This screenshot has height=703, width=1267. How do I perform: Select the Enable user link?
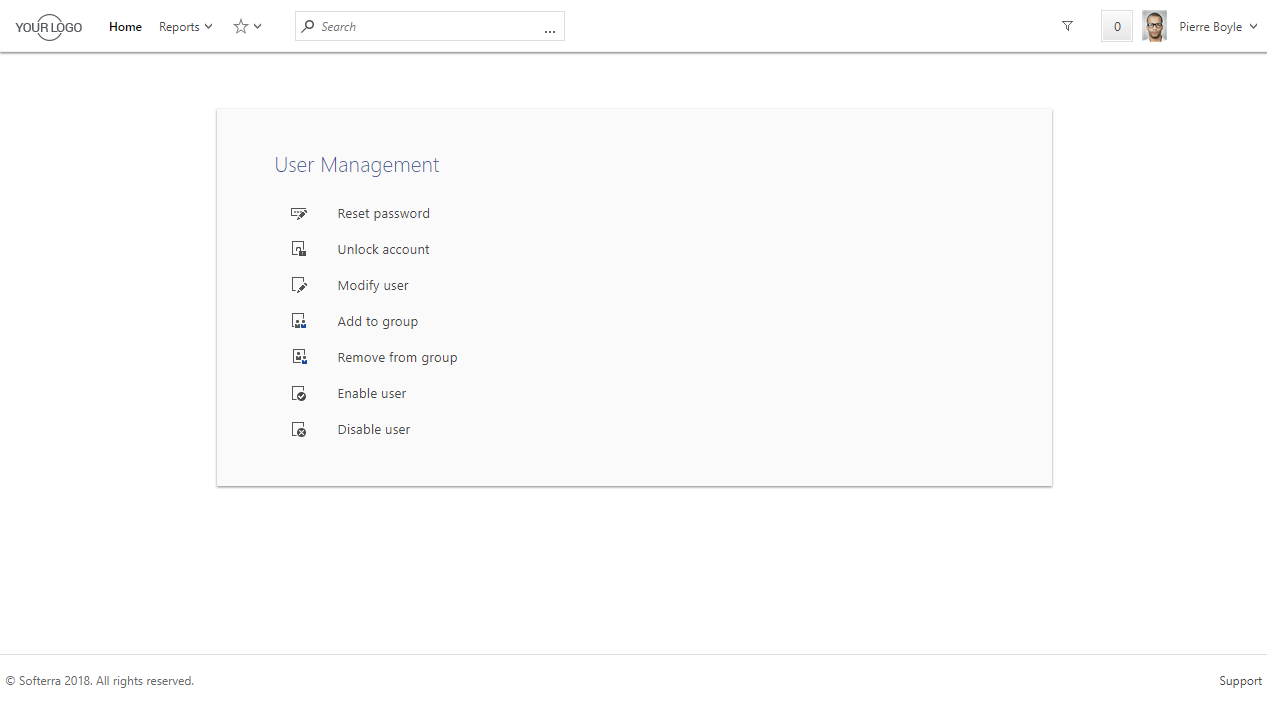coord(372,394)
